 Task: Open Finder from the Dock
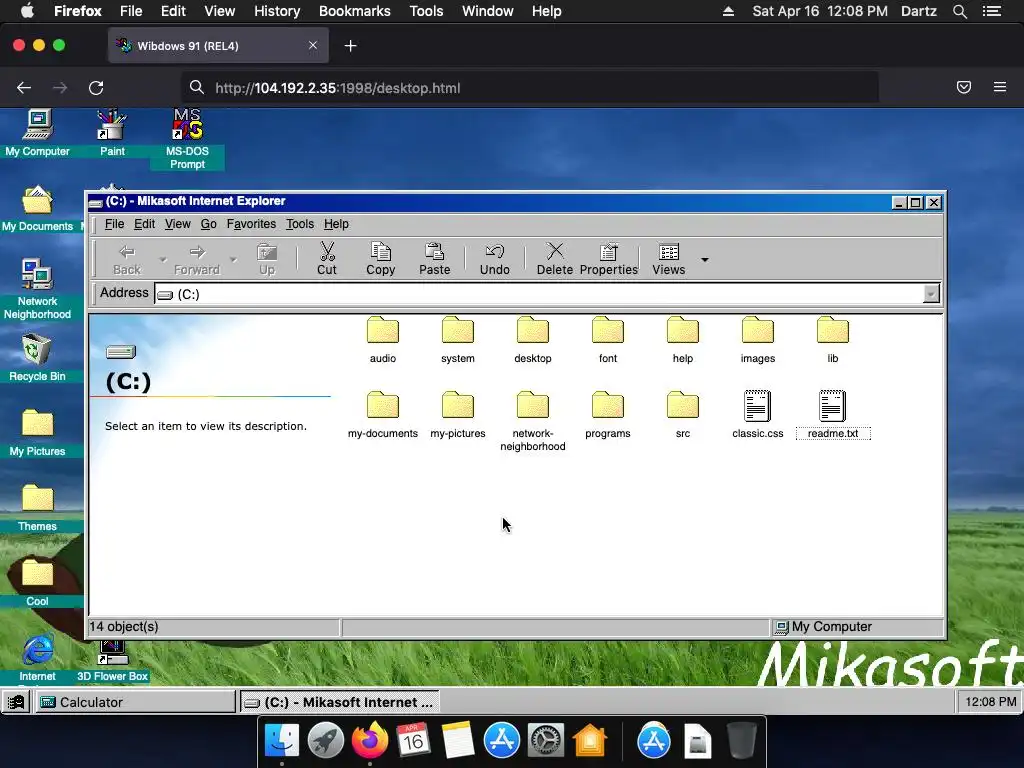click(x=281, y=740)
